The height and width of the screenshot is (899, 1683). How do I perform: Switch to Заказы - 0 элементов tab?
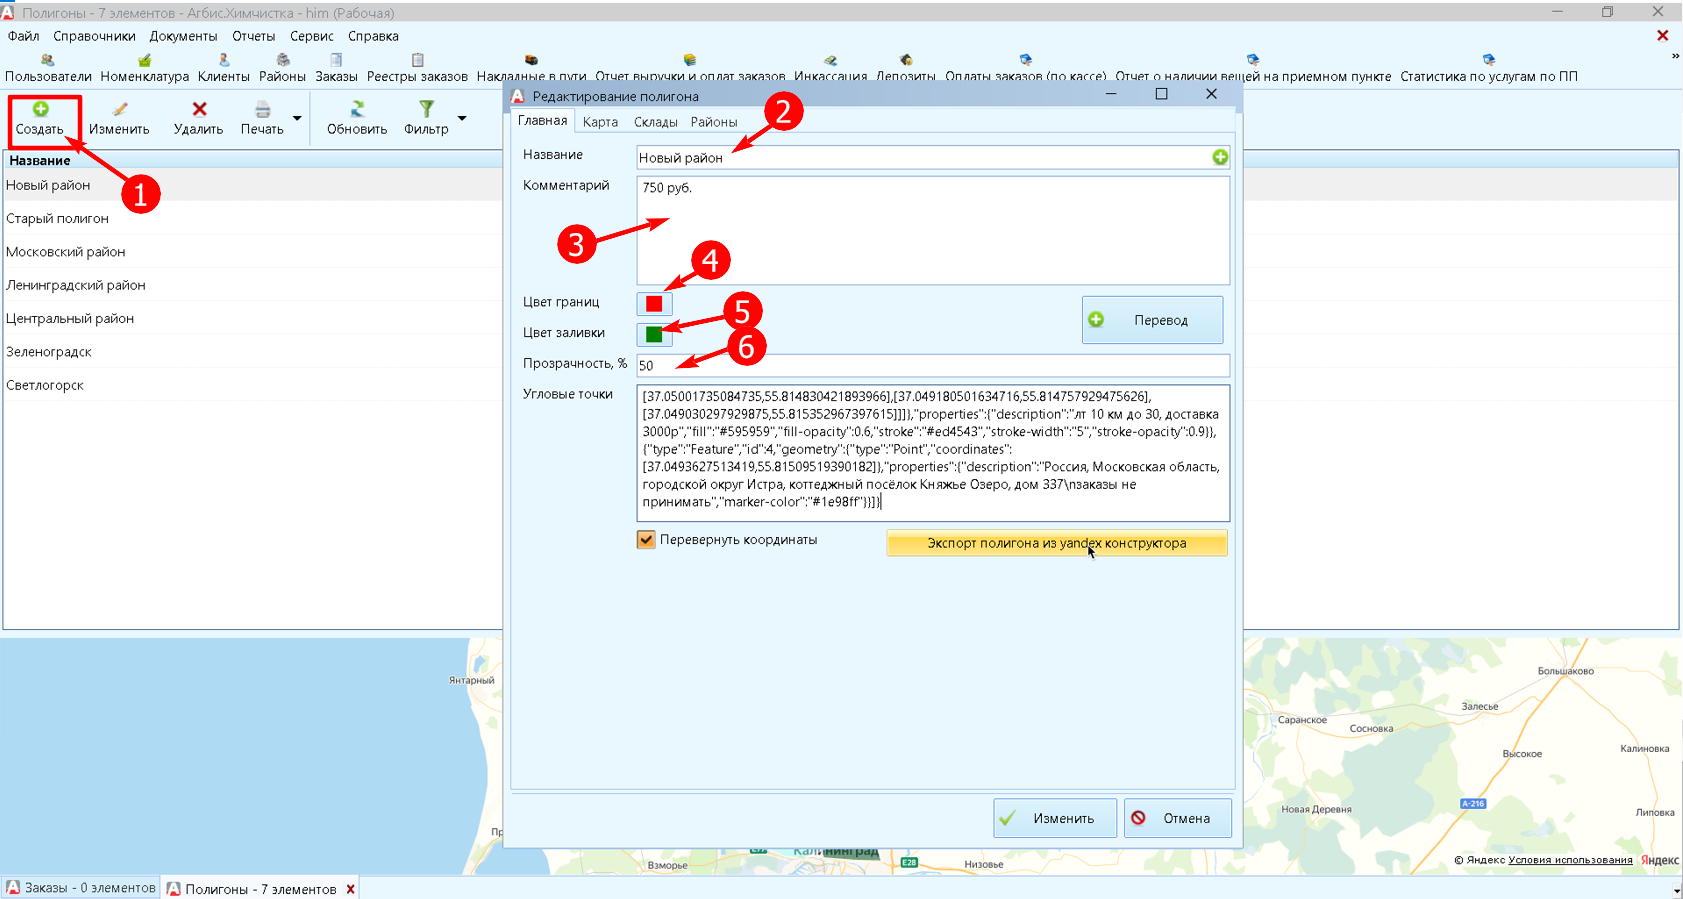tap(81, 888)
